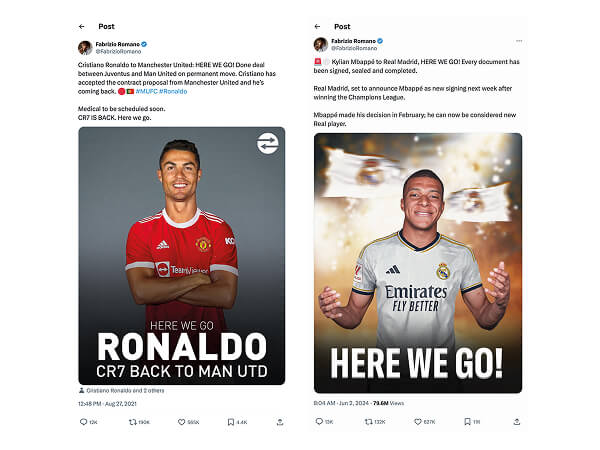600x450 pixels.
Task: Open reply icon with 13K comments
Action: coord(319,421)
